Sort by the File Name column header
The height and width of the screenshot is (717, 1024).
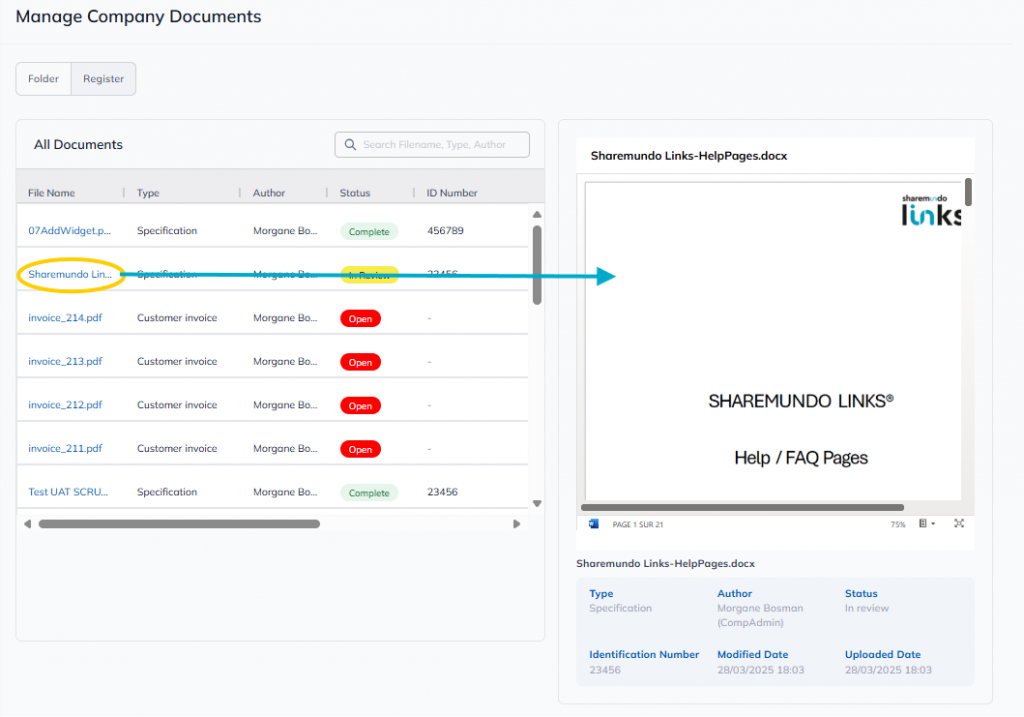(51, 193)
